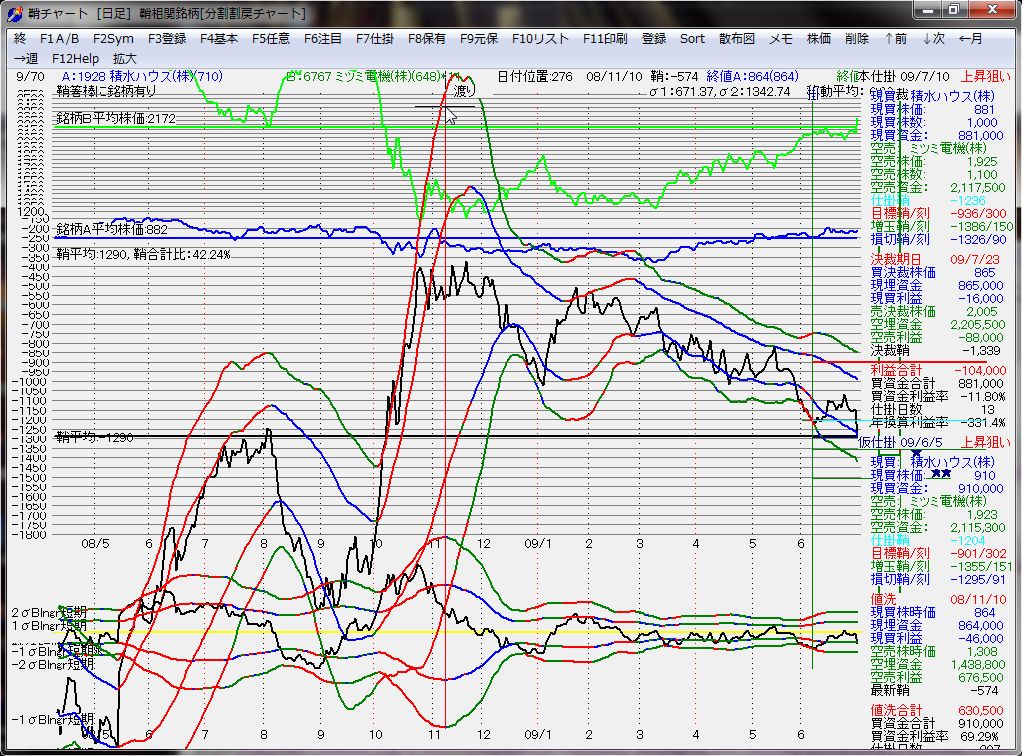The width and height of the screenshot is (1022, 756).
Task: Click the 日付位置:276 text
Action: pyautogui.click(x=535, y=76)
